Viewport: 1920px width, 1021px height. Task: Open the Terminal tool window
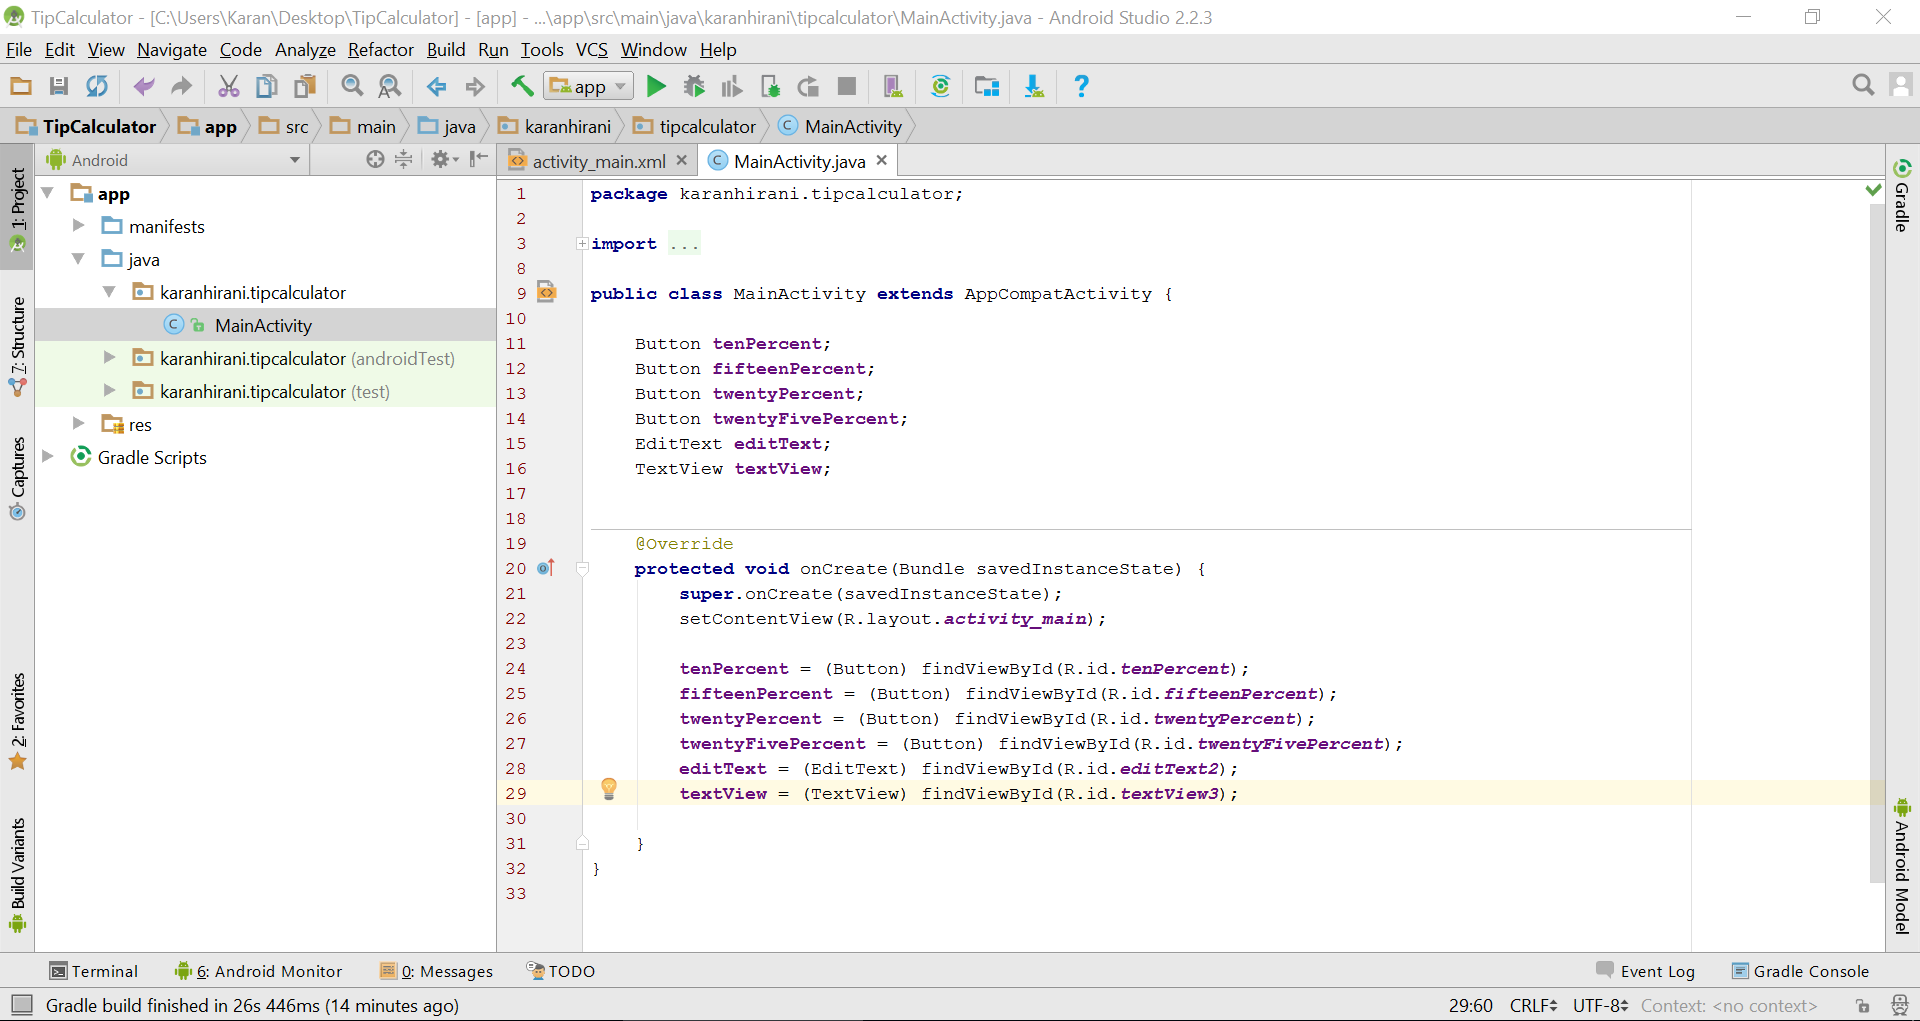click(94, 971)
